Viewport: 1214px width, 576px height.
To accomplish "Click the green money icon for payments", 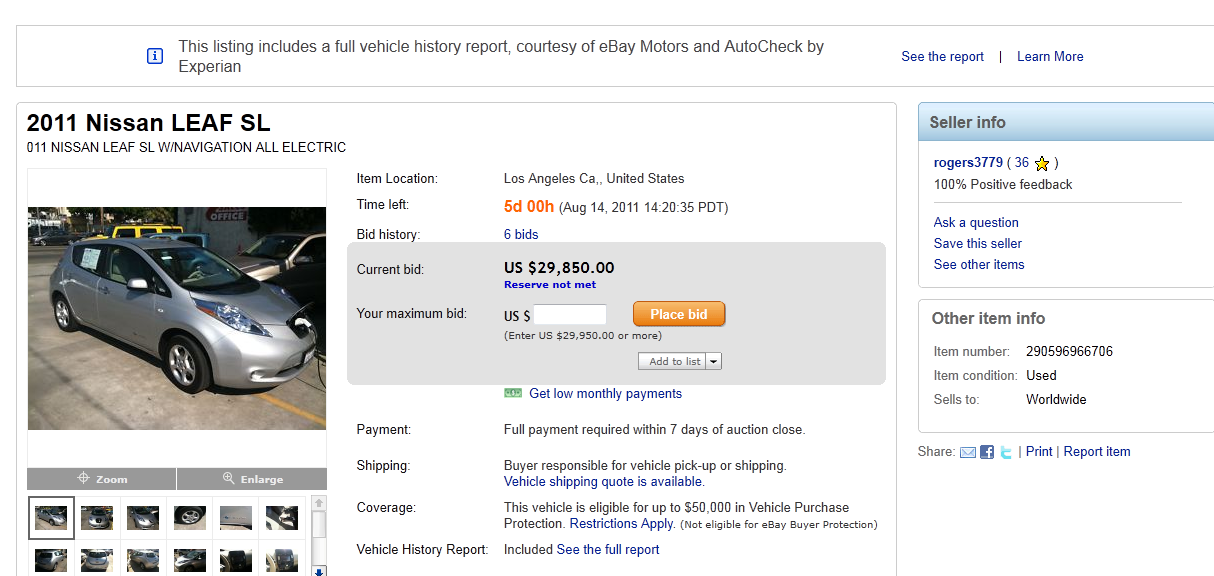I will click(513, 394).
